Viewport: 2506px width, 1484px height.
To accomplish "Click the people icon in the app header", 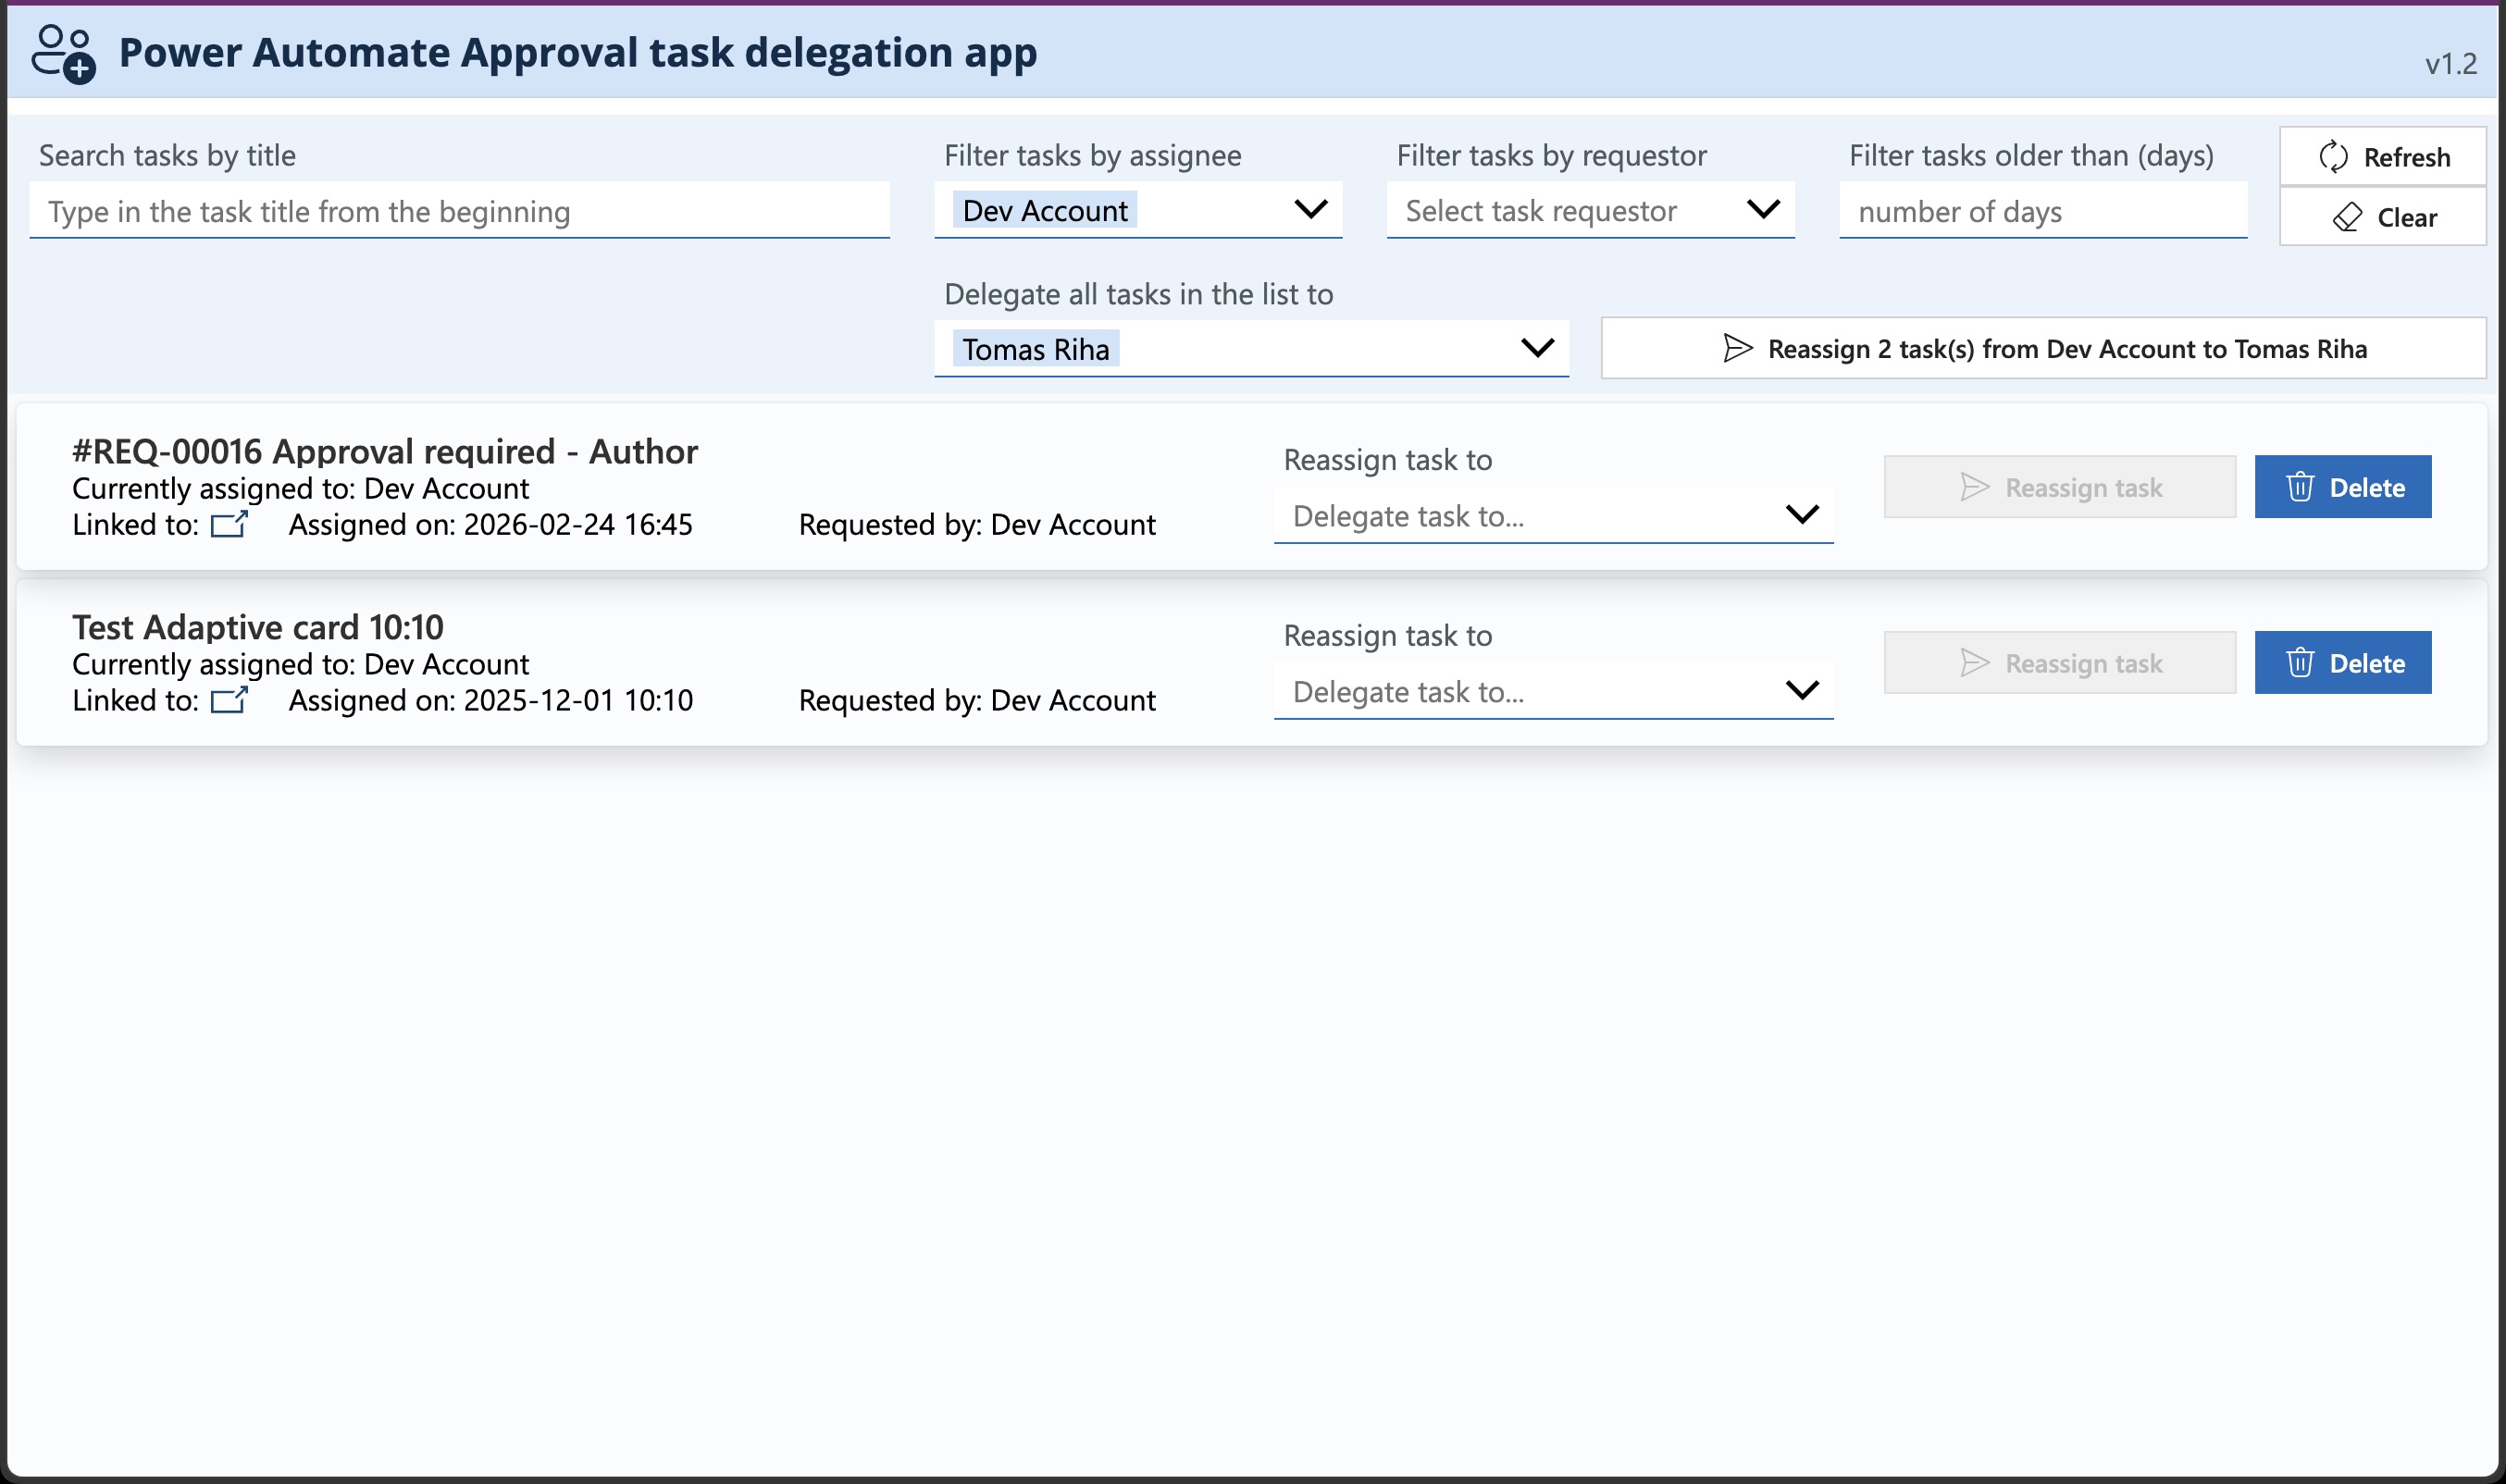I will (63, 51).
